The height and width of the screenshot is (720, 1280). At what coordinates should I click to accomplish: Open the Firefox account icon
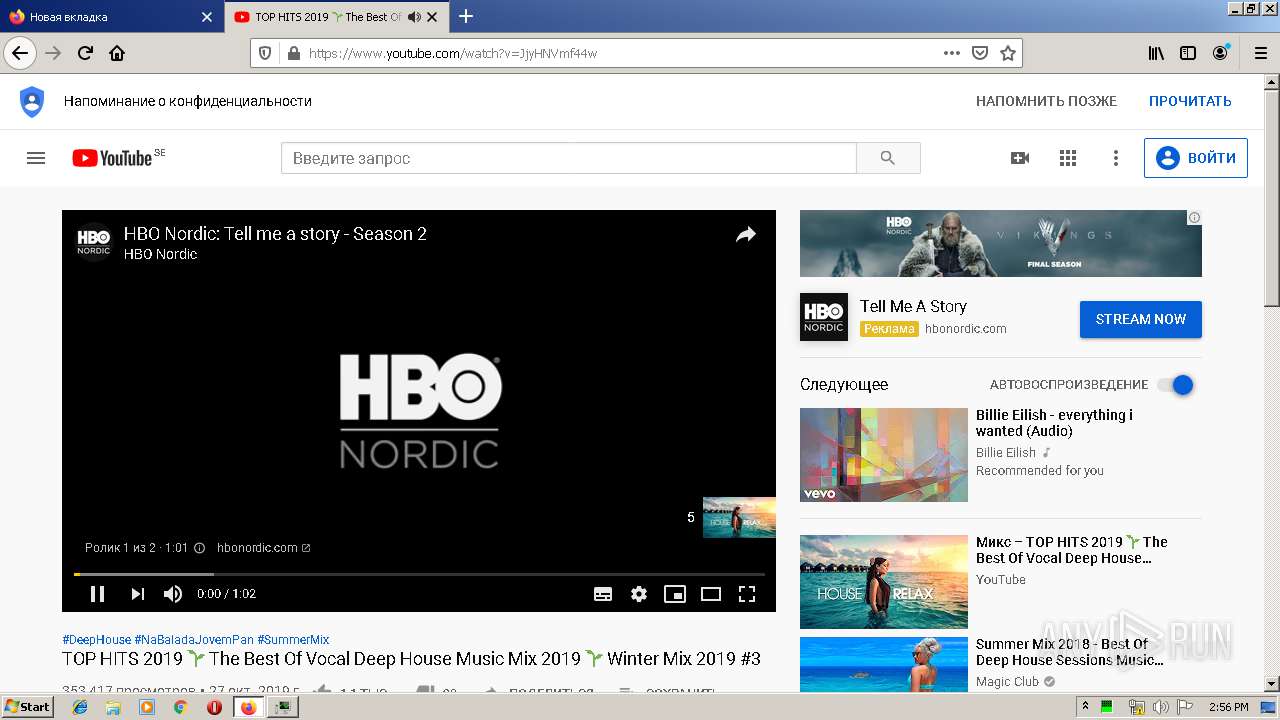[x=1221, y=53]
